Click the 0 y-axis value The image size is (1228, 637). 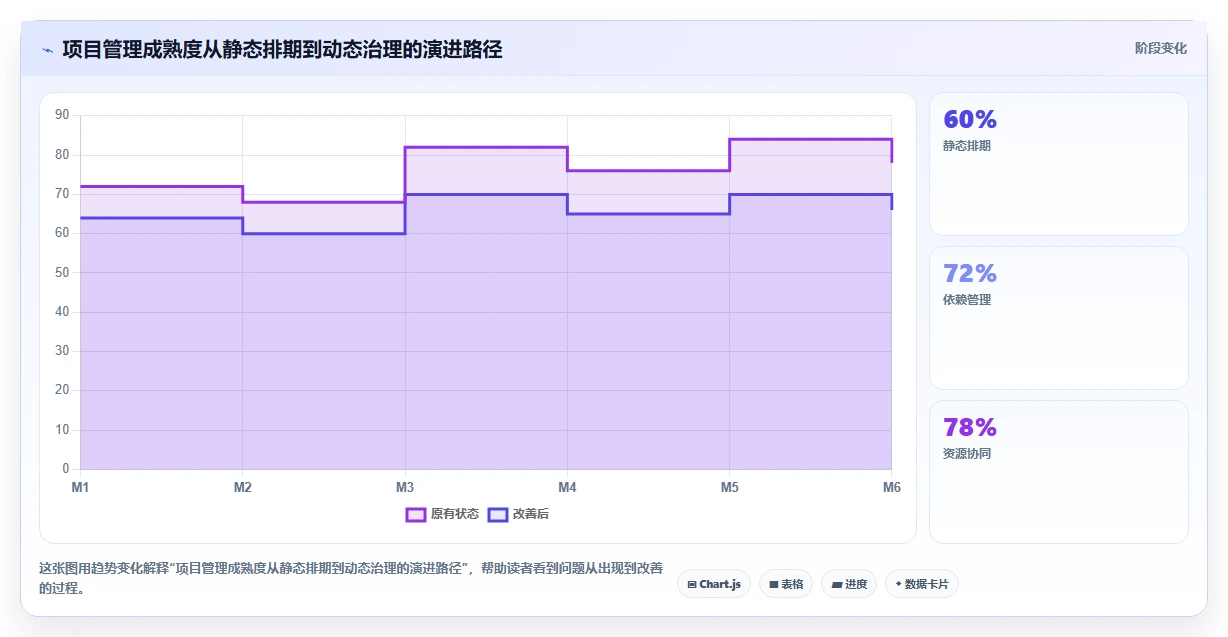(x=65, y=469)
